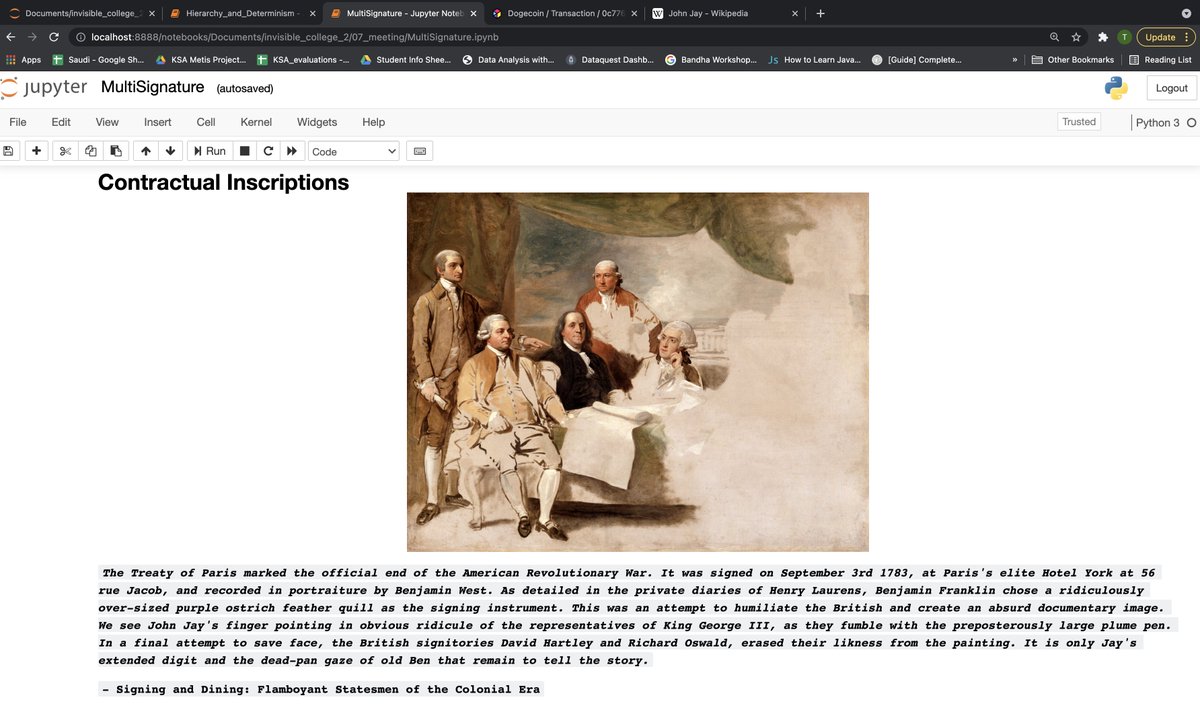Restart the kernel with circular arrow icon
The height and width of the screenshot is (708, 1200).
[x=268, y=151]
